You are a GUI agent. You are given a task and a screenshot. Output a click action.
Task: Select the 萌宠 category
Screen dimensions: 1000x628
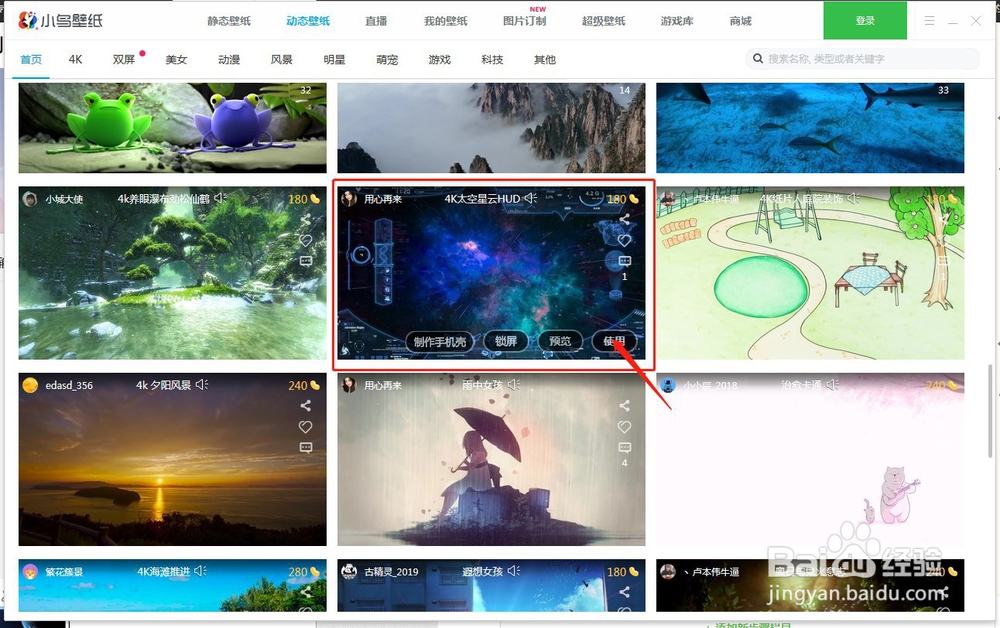click(387, 59)
